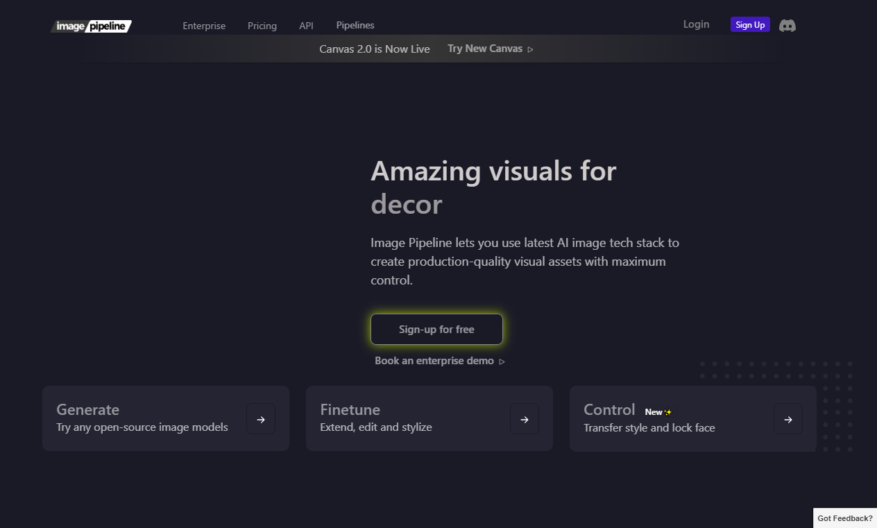
Task: Click the Sign-up for free button
Action: (x=436, y=329)
